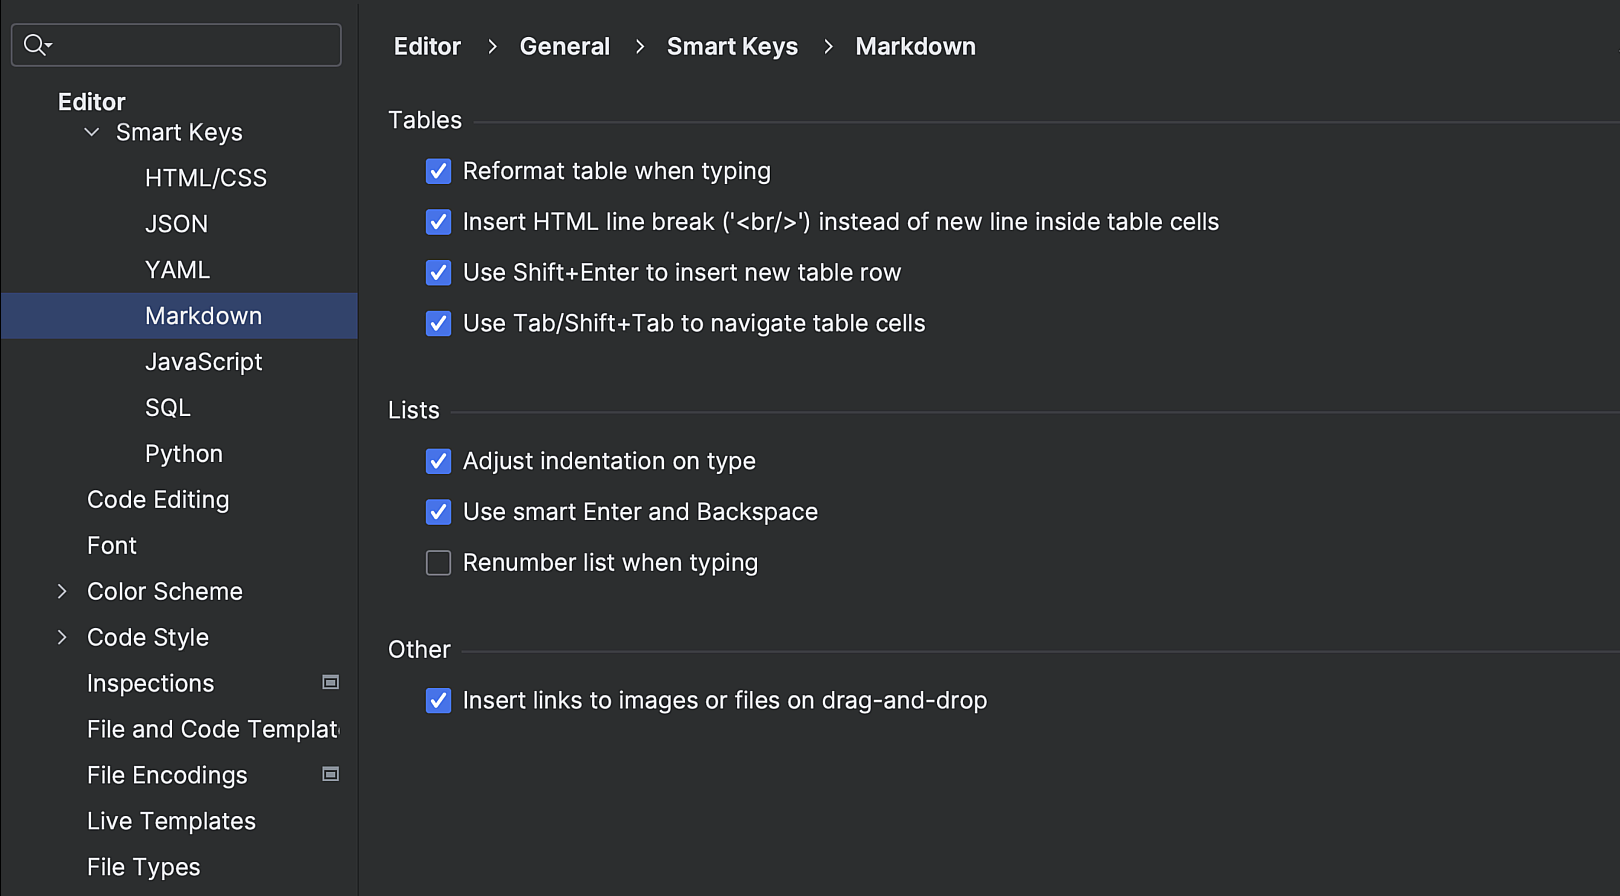Image resolution: width=1620 pixels, height=896 pixels.
Task: Uncheck Use smart Enter and Backspace
Action: click(438, 511)
